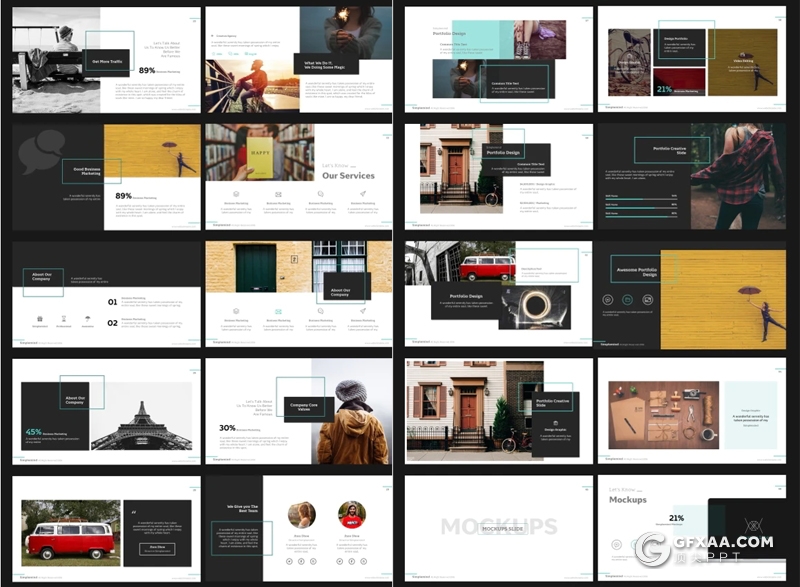The height and width of the screenshot is (587, 800).
Task: Click the woman's round team avatar
Action: (302, 515)
